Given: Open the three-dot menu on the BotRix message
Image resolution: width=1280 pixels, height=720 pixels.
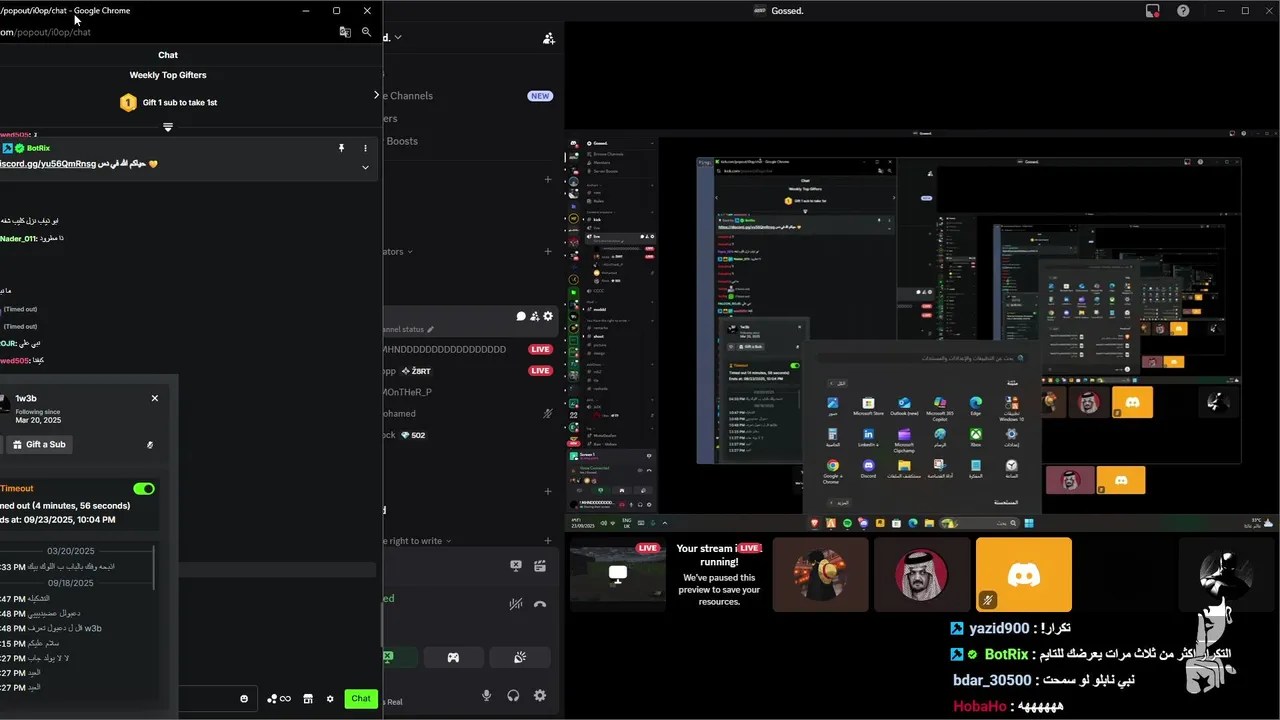Looking at the screenshot, I should coord(365,147).
